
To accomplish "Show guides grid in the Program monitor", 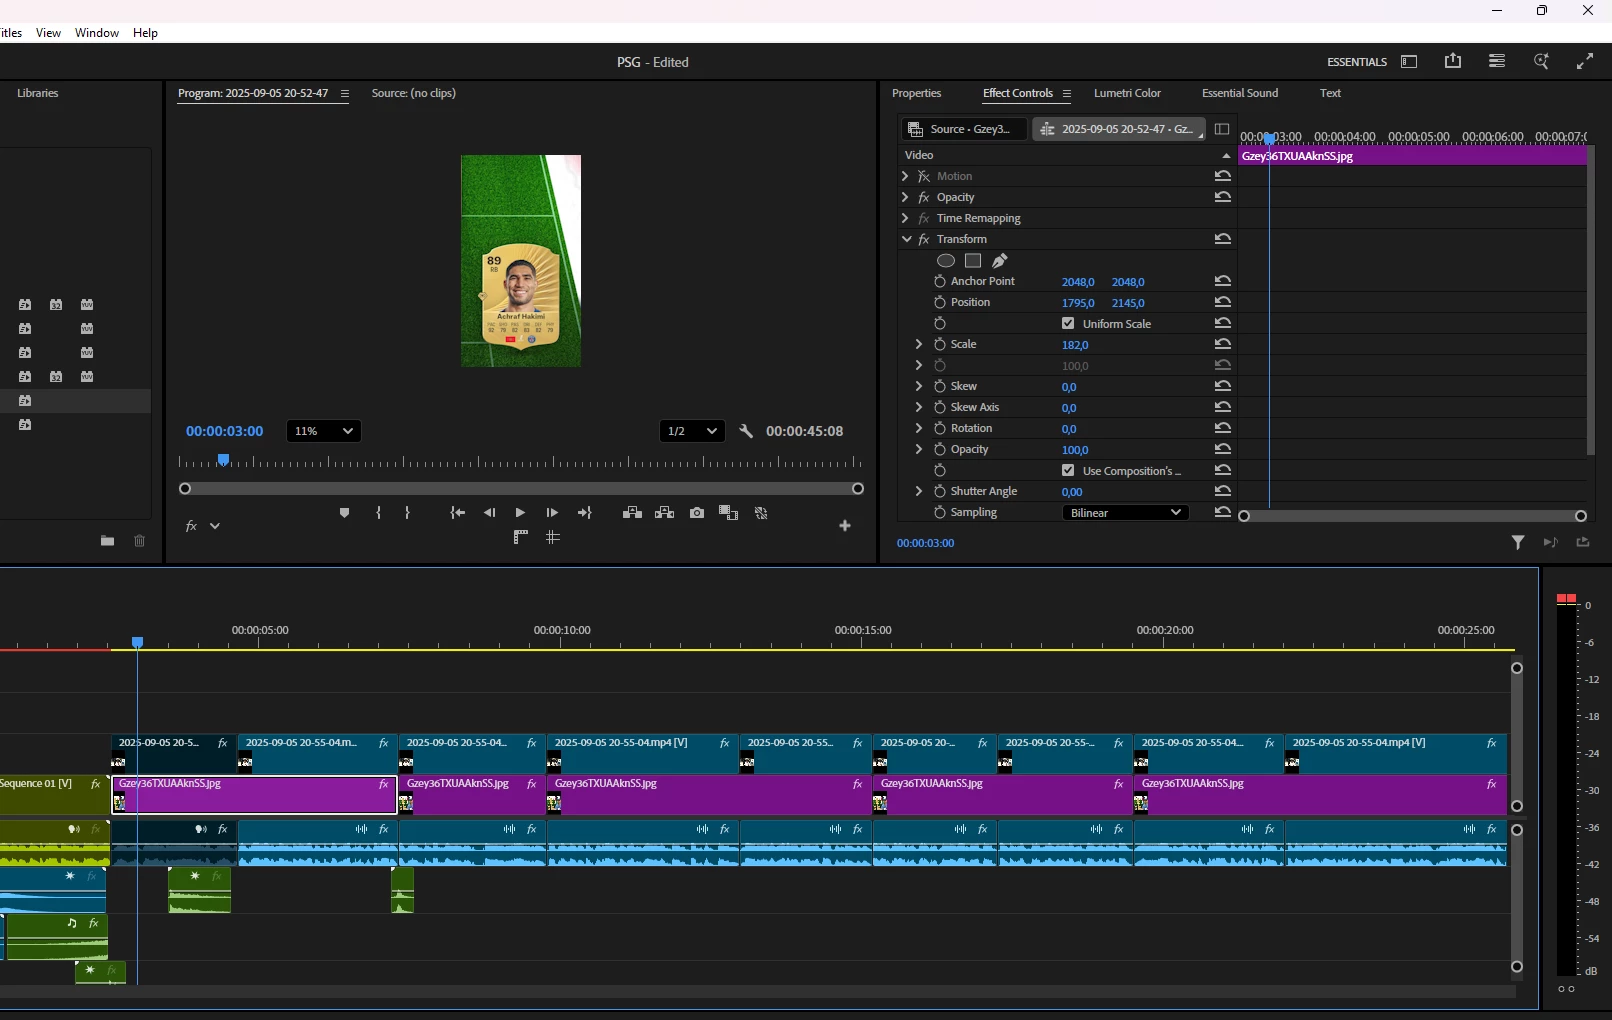I will click(x=553, y=537).
